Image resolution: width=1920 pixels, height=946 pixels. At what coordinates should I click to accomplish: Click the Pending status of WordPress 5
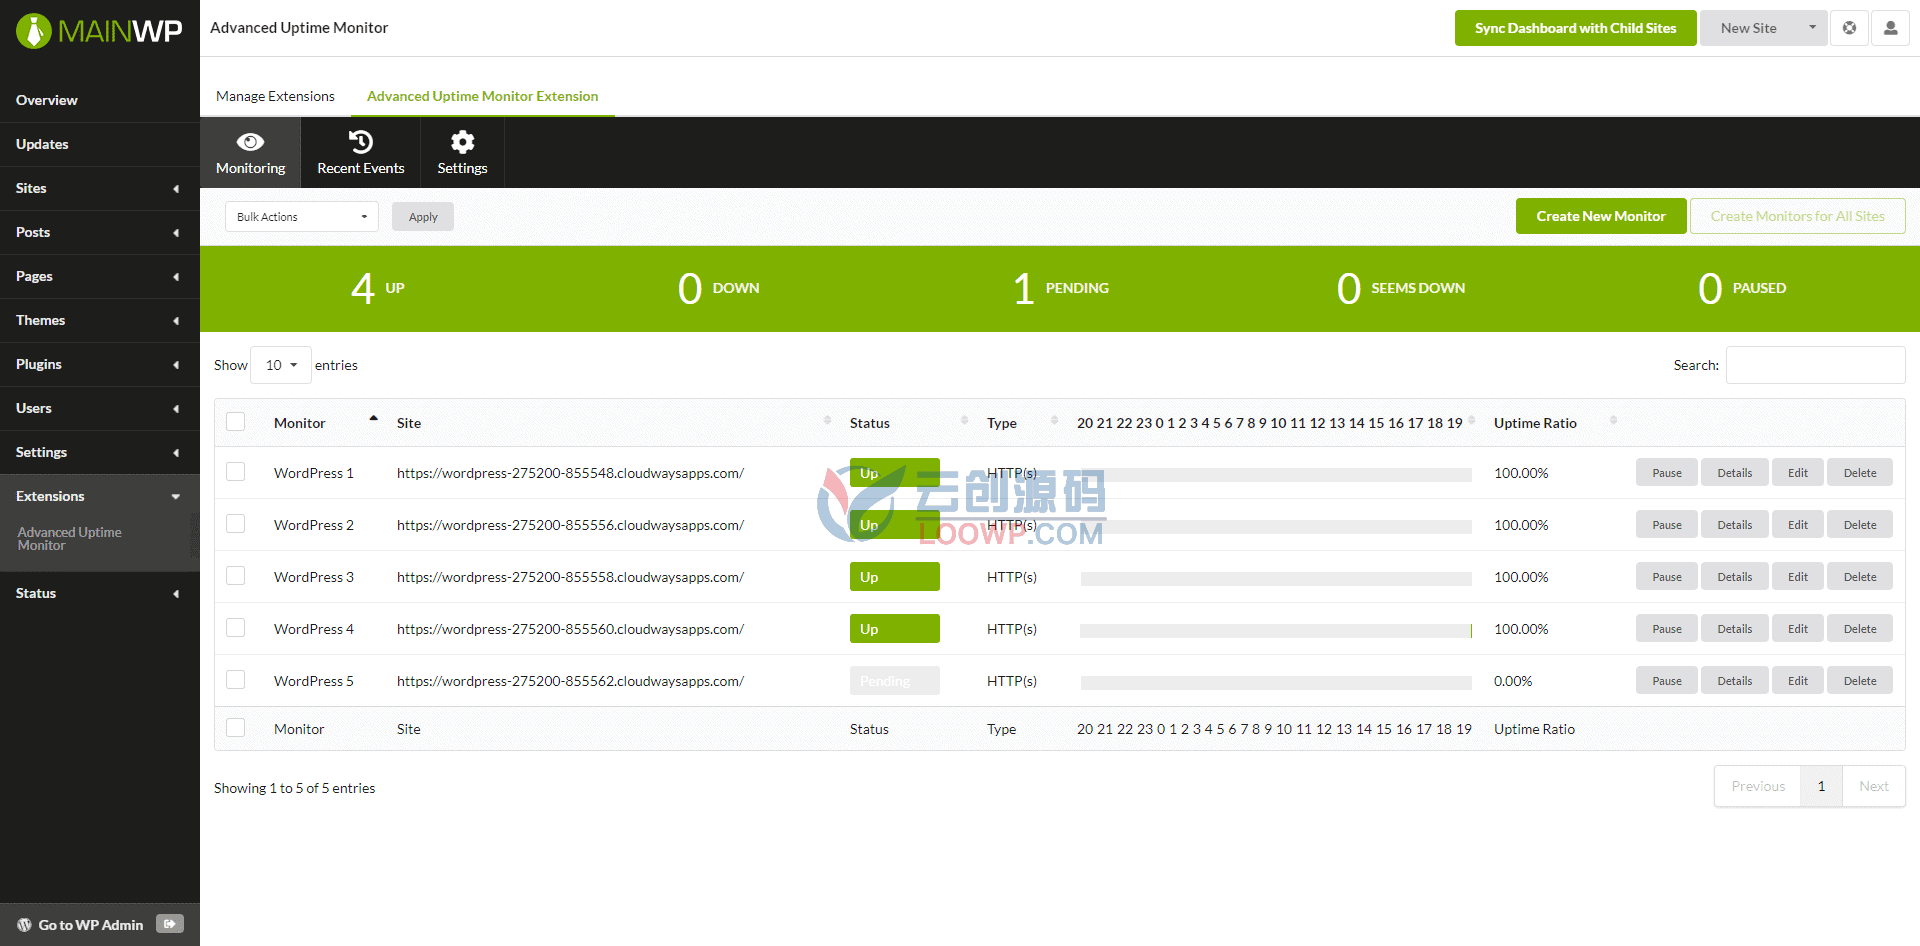pos(895,681)
